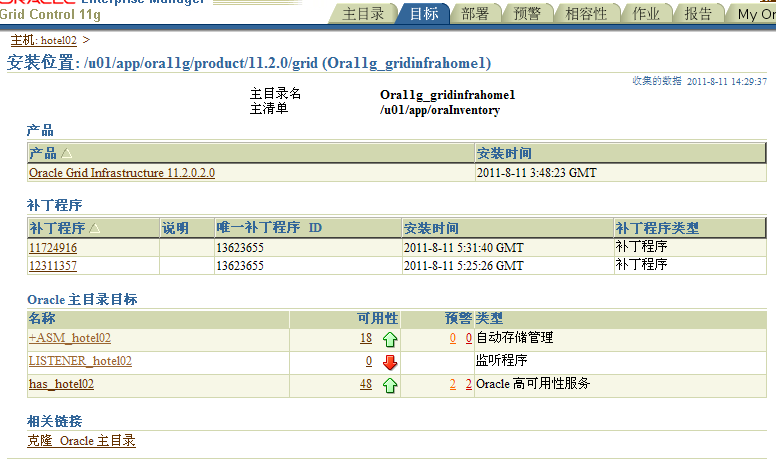Open the 主目录 tab
The width and height of the screenshot is (776, 461).
coord(363,13)
